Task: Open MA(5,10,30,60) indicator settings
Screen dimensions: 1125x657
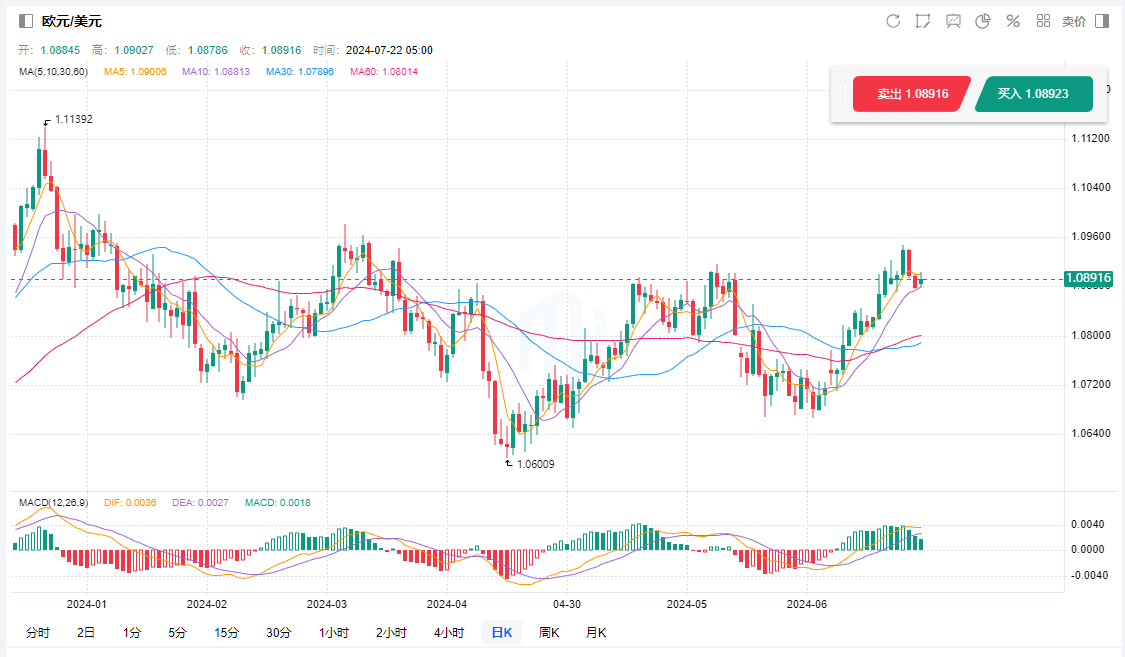Action: click(54, 71)
